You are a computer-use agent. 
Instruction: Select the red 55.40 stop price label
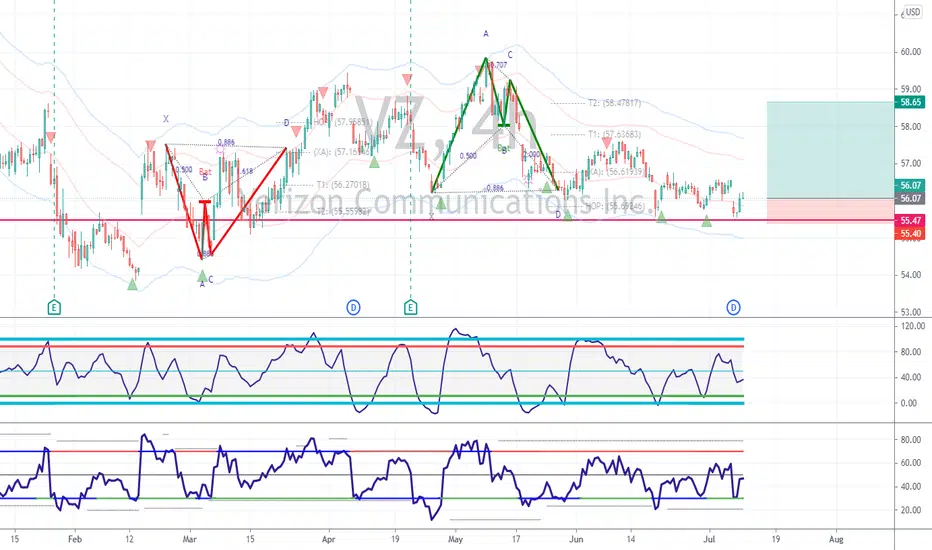[x=910, y=234]
